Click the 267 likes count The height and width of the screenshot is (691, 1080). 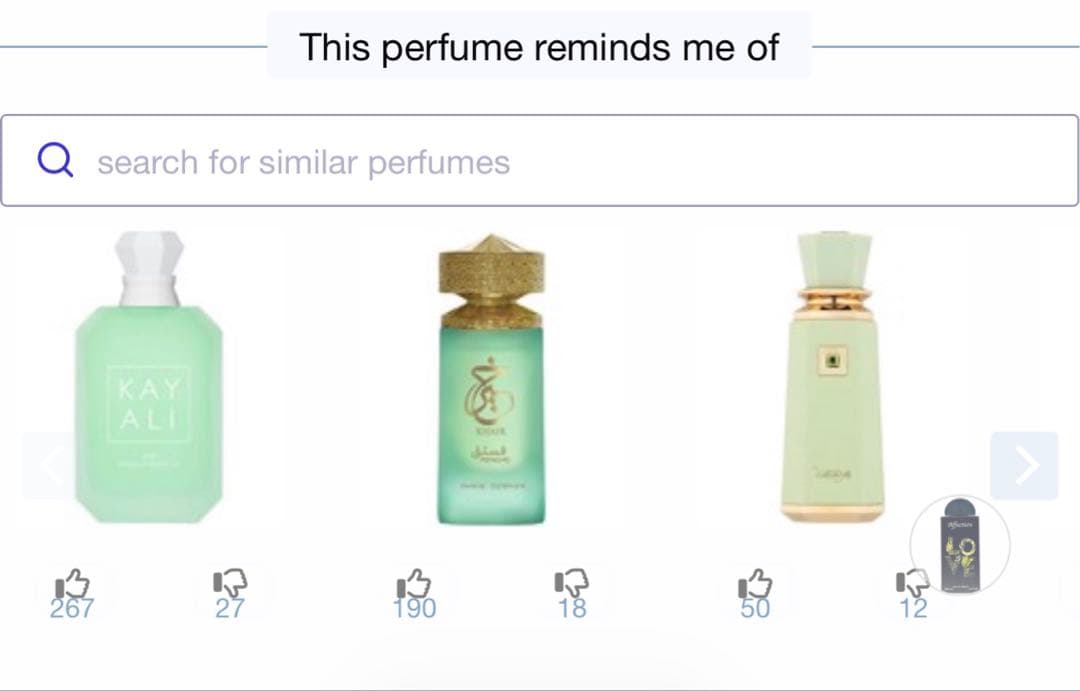[72, 609]
